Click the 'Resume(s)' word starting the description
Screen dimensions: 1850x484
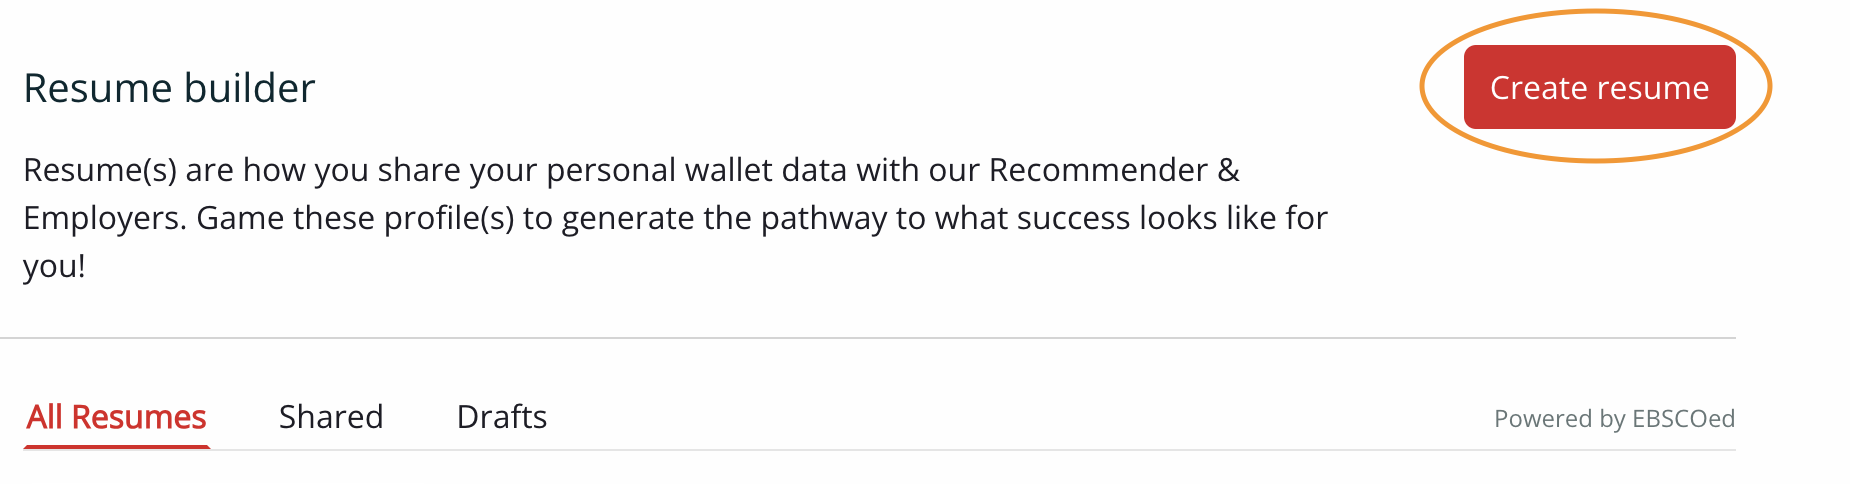coord(100,170)
